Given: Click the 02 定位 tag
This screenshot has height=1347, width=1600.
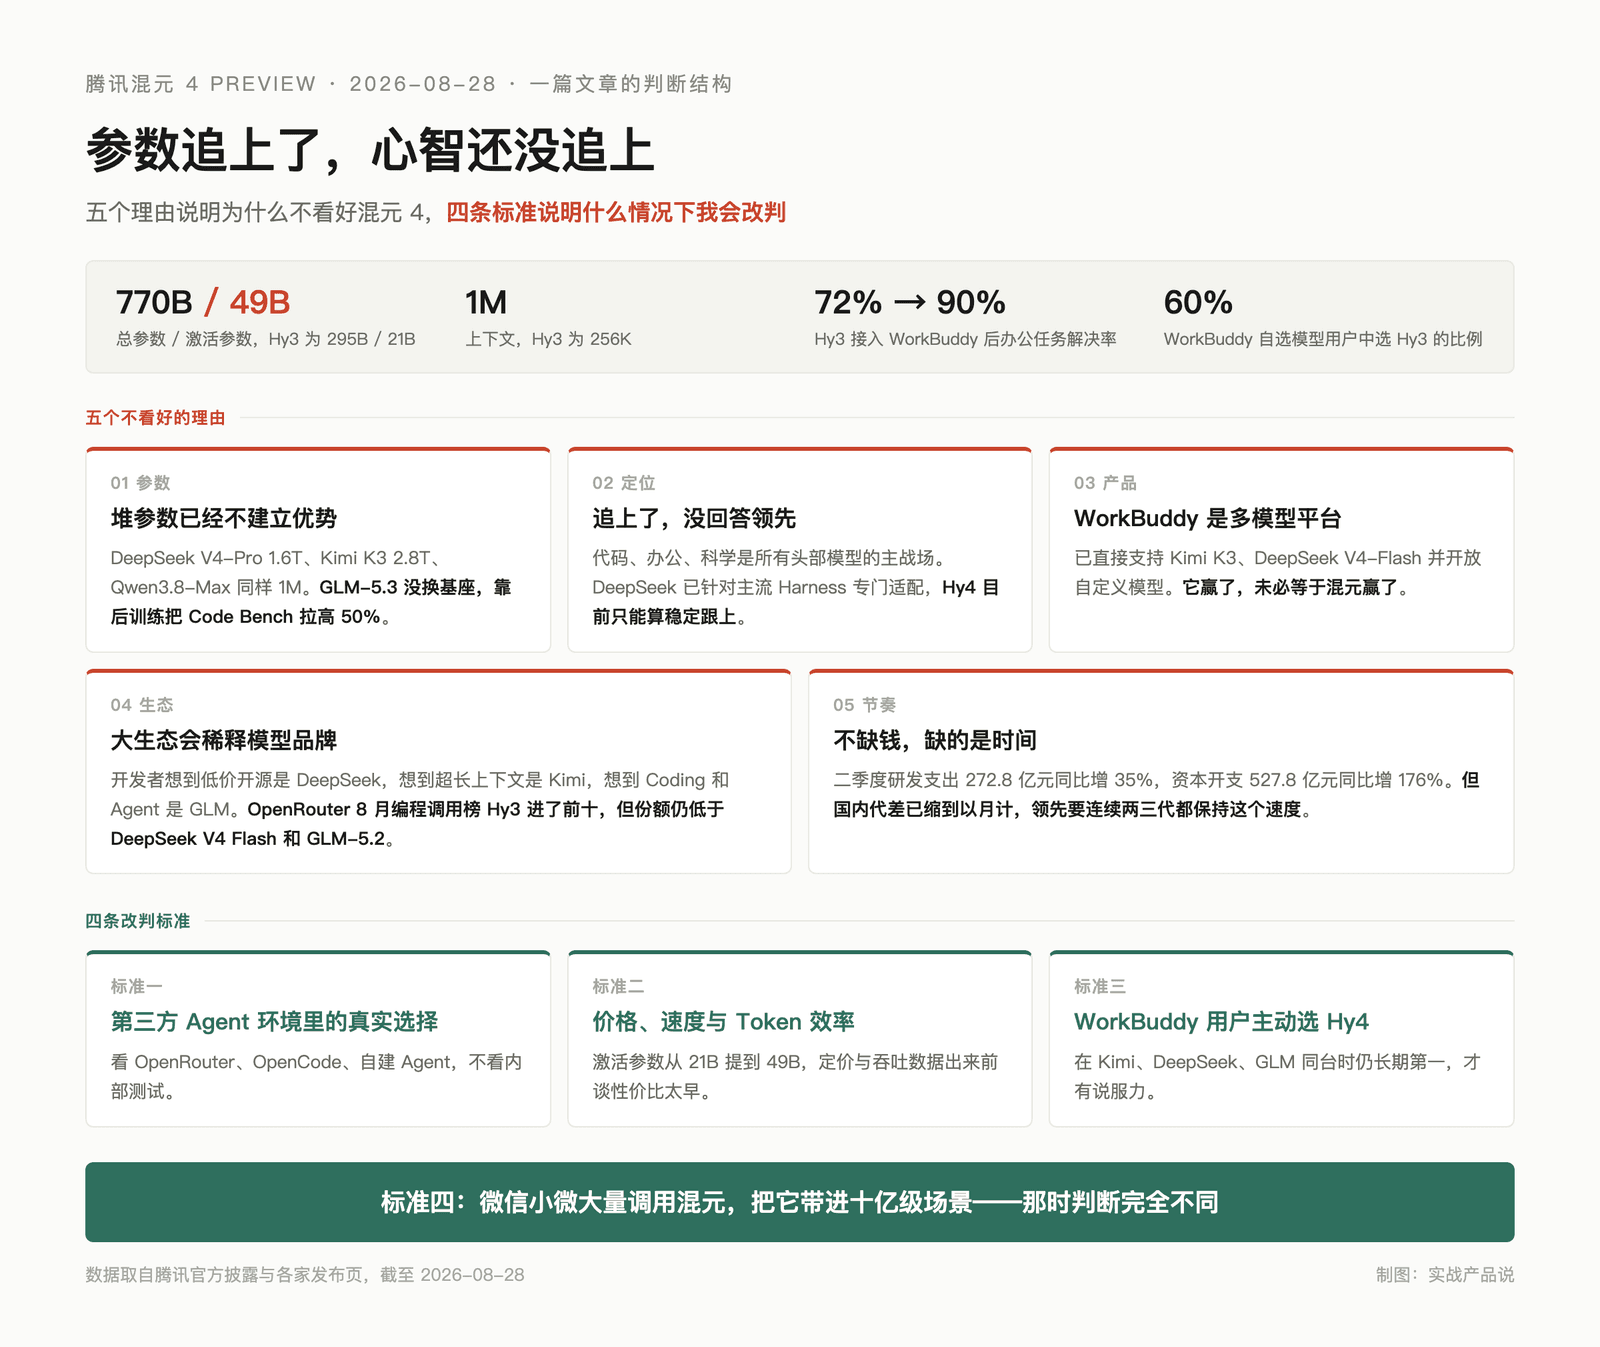Looking at the screenshot, I should (624, 483).
